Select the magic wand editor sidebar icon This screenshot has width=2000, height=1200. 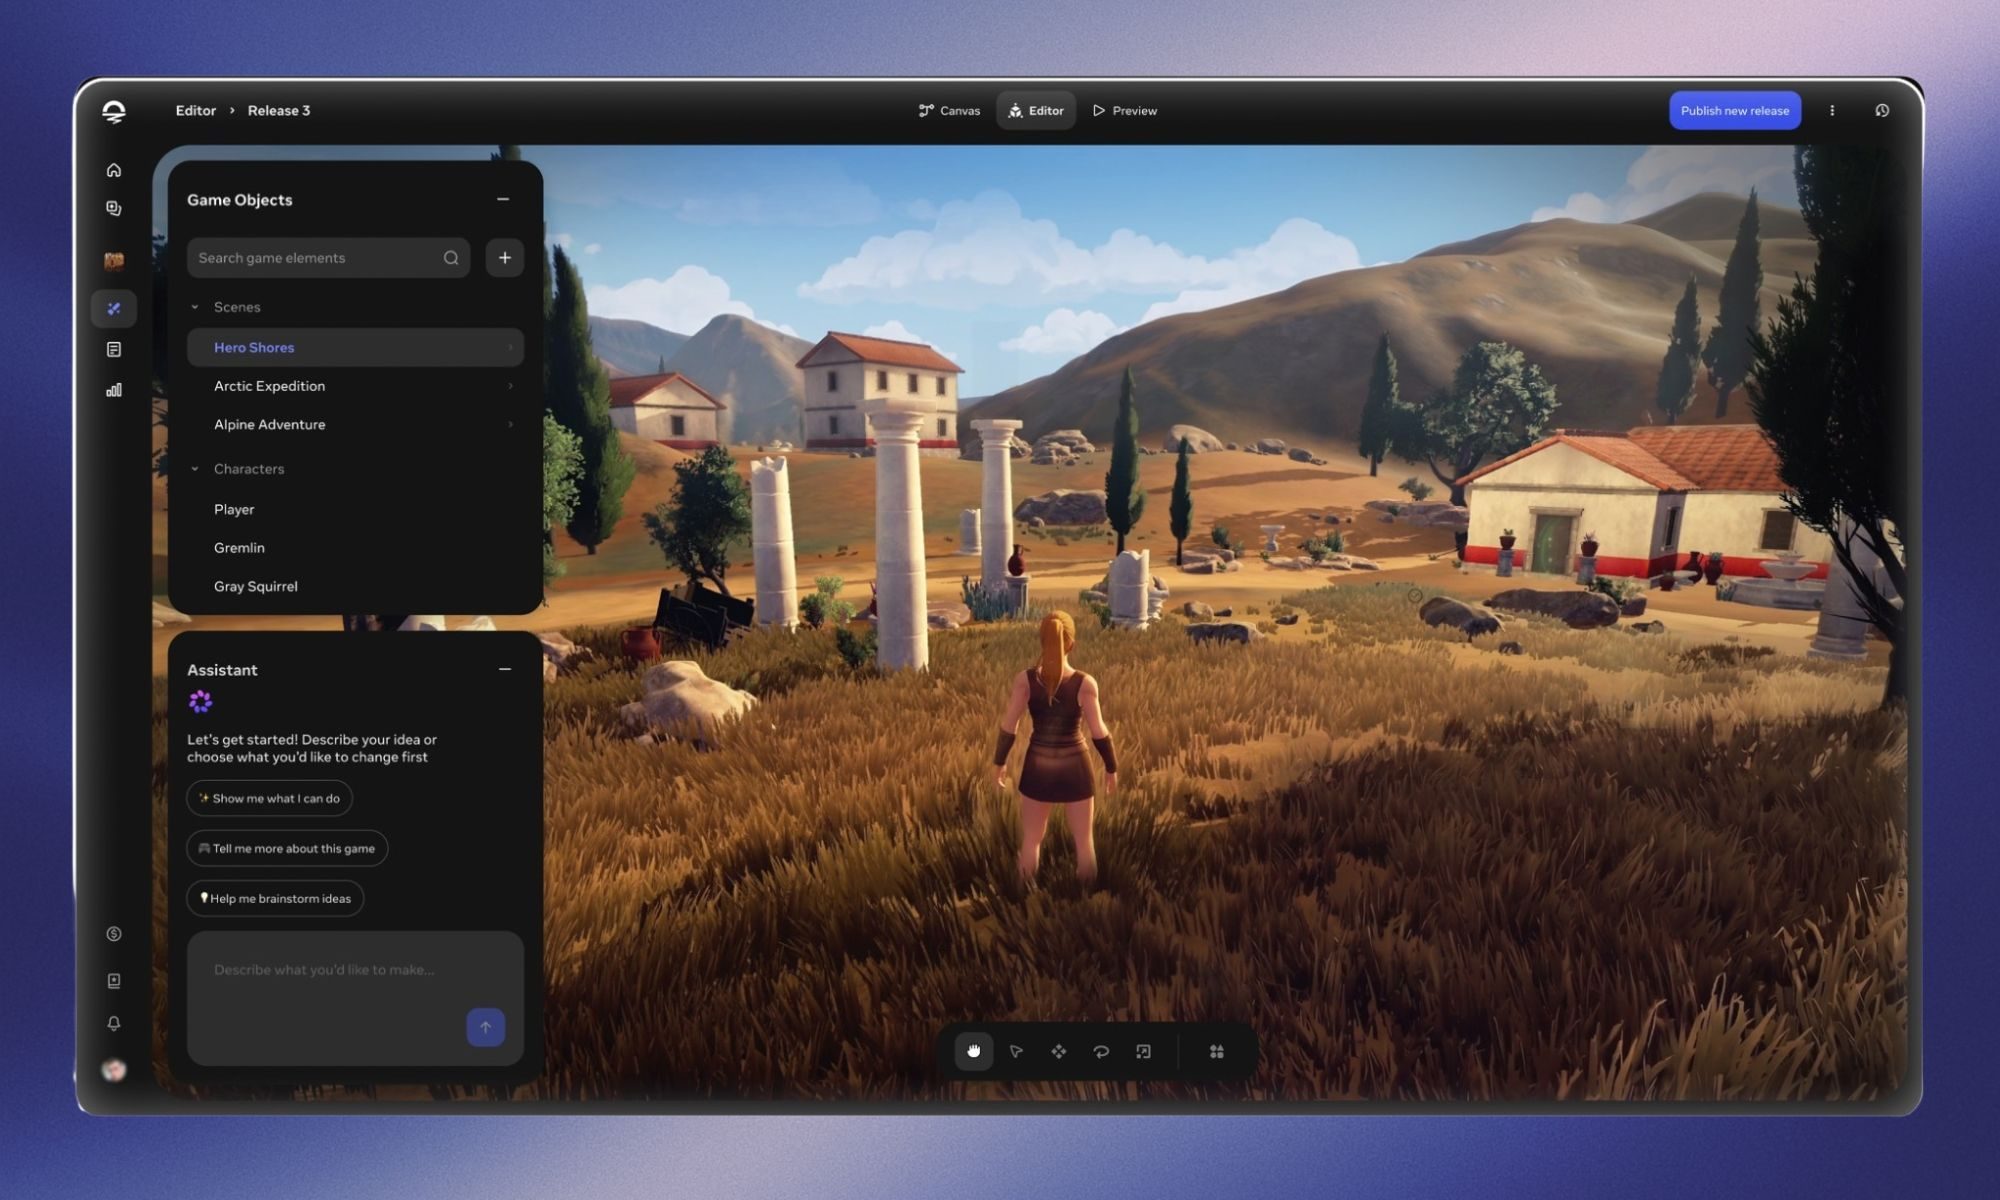114,309
